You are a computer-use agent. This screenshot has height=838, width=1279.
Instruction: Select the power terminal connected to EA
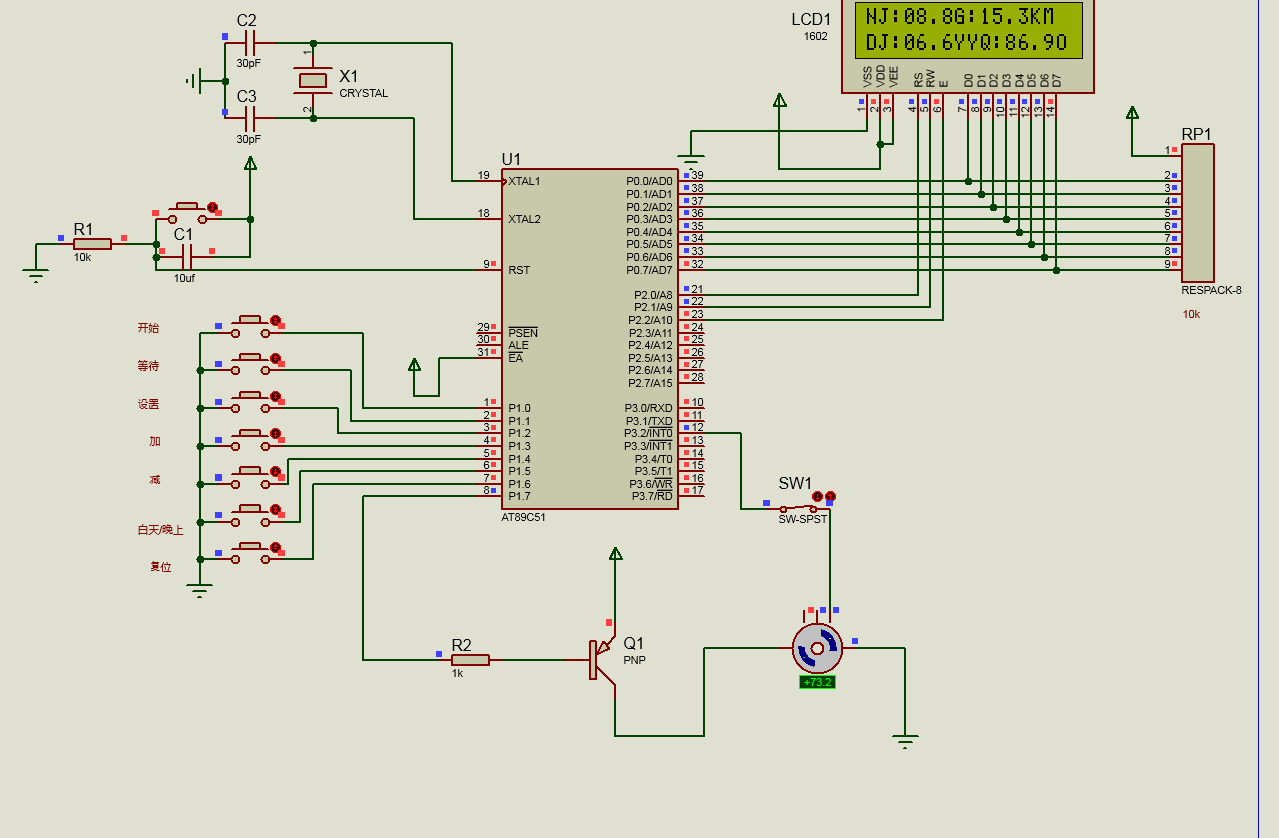pyautogui.click(x=415, y=364)
